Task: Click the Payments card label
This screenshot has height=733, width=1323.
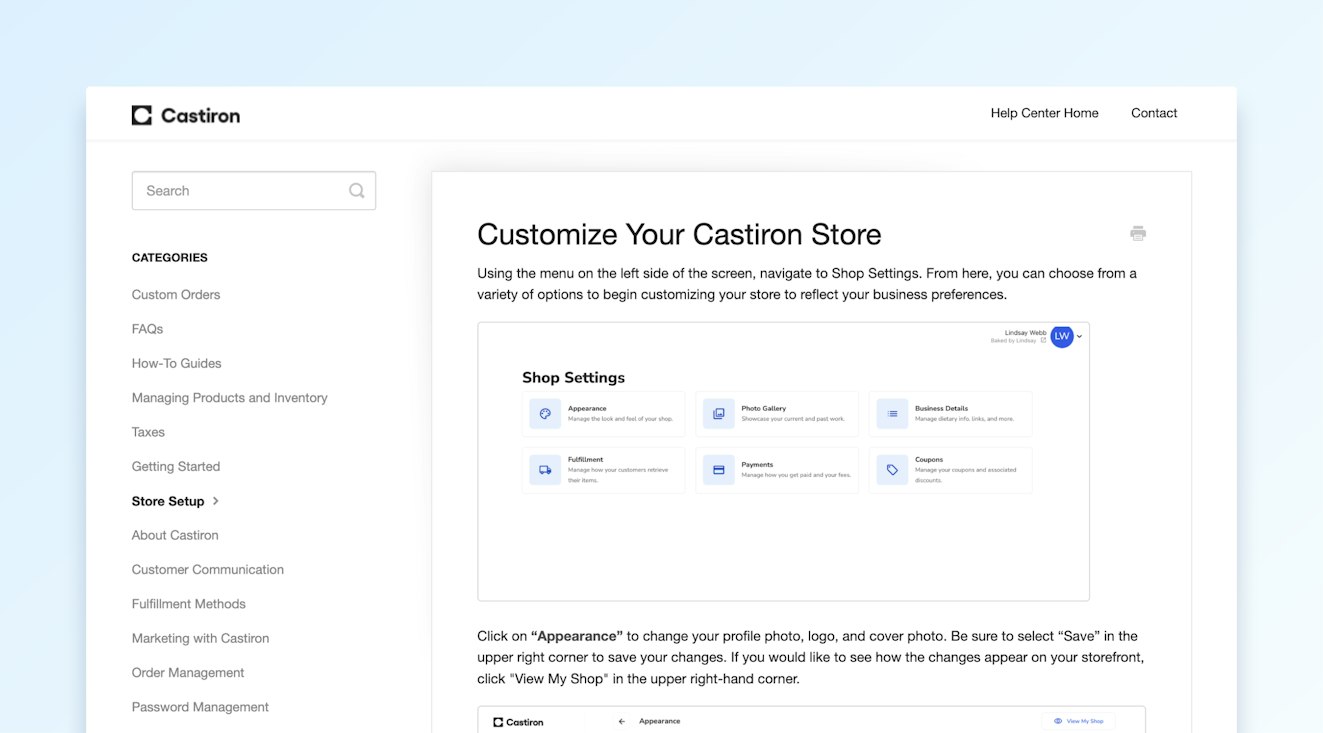Action: [757, 464]
